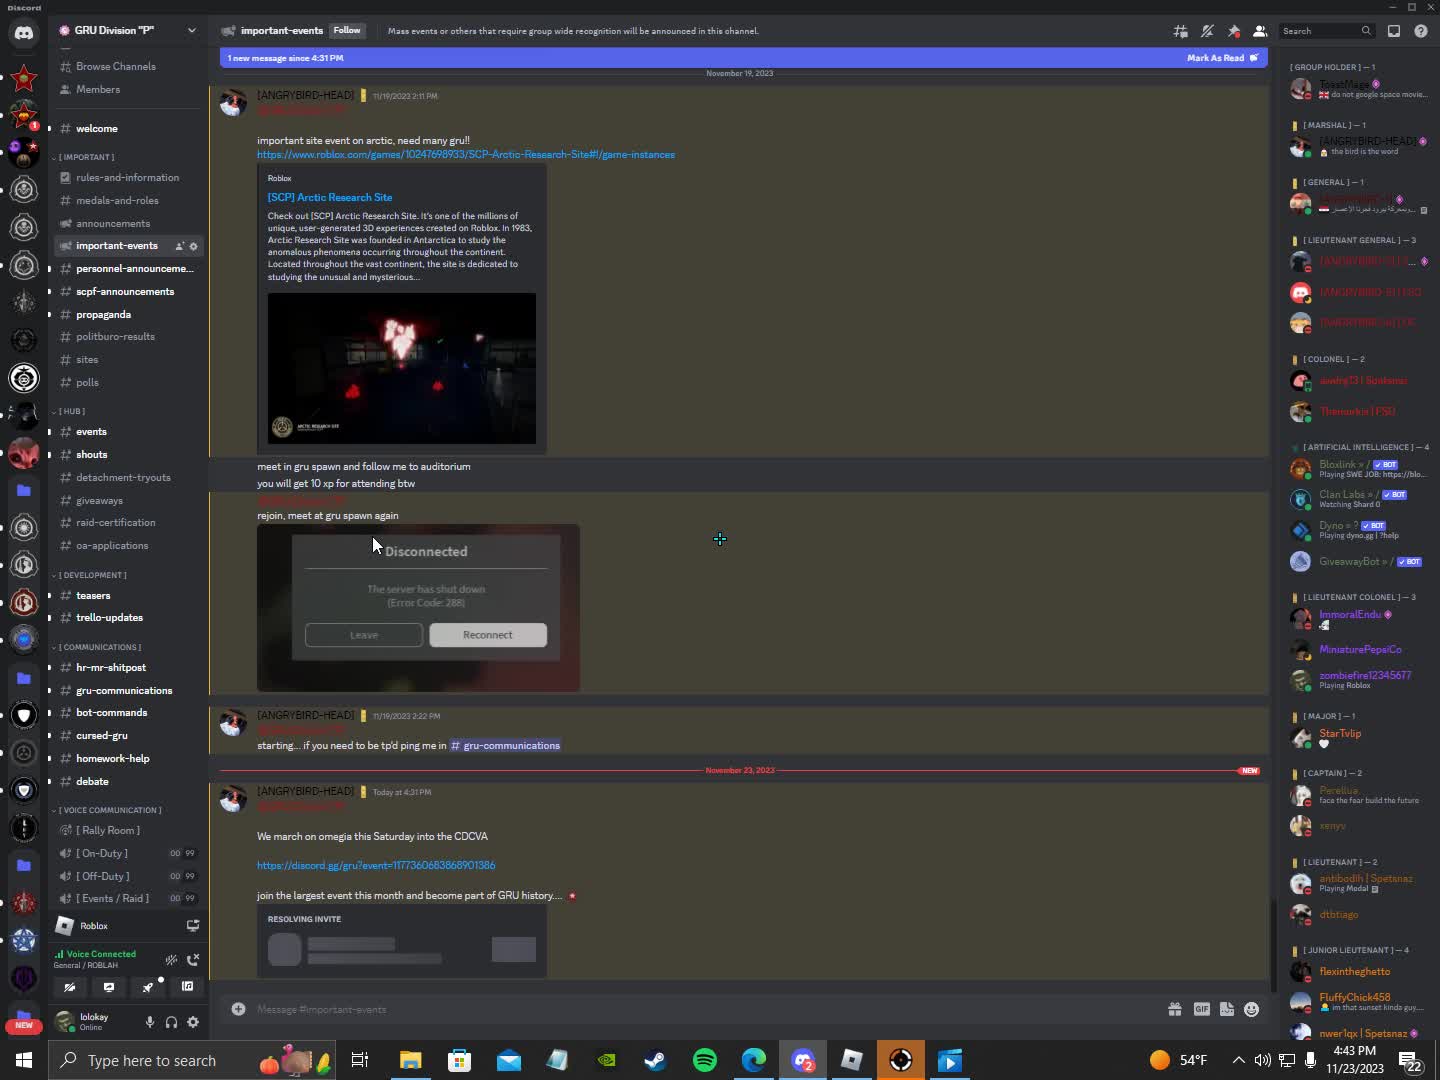Screen dimensions: 1440x1080
Task: Toggle headphone deafen
Action: click(171, 1022)
